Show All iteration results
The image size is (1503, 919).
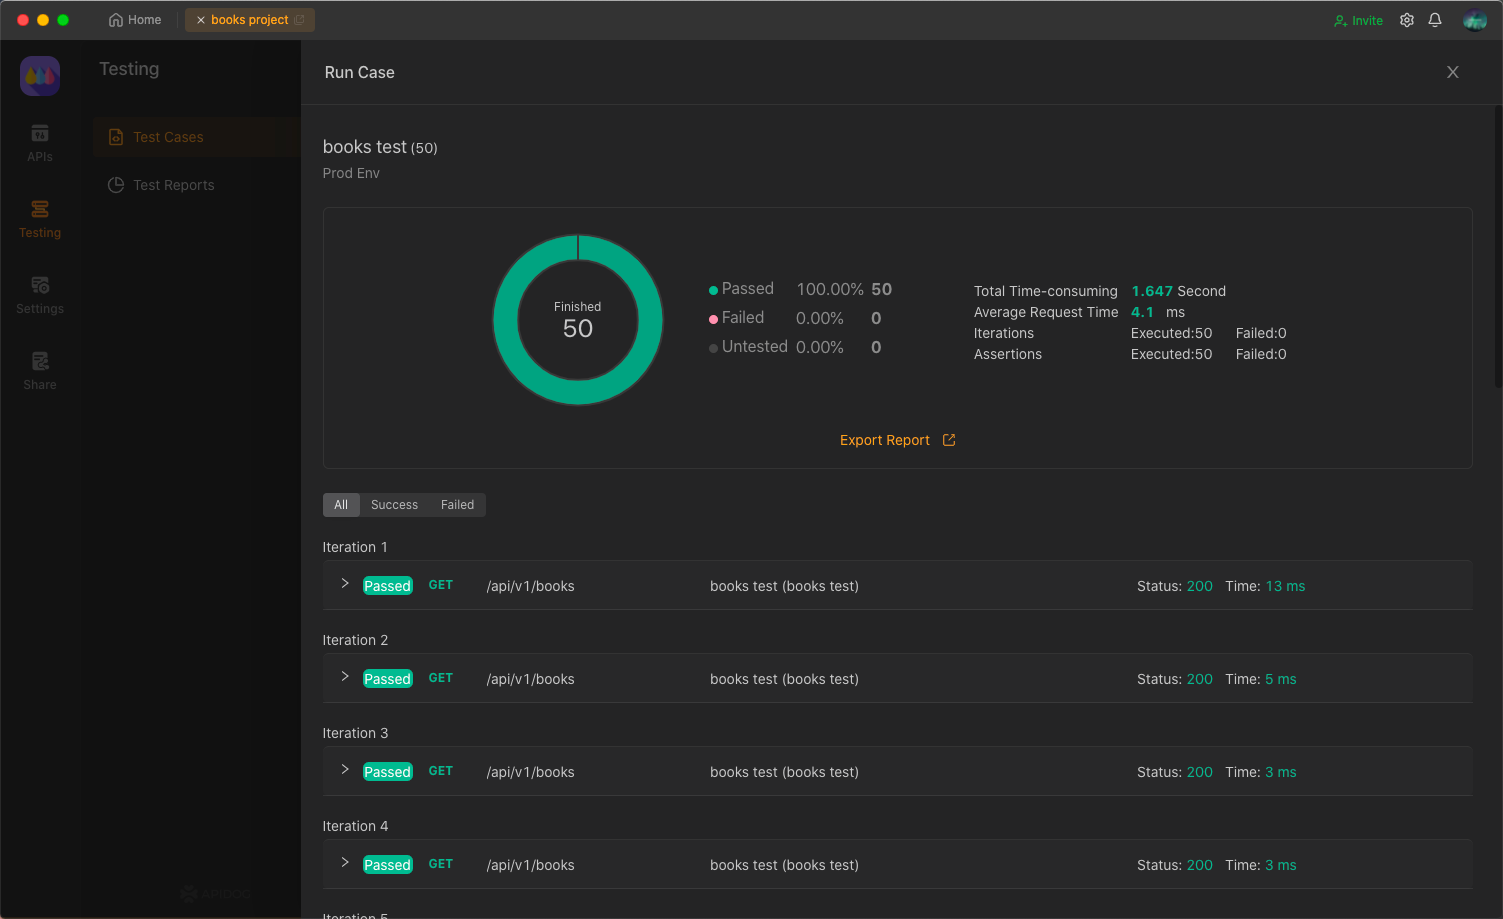[341, 505]
